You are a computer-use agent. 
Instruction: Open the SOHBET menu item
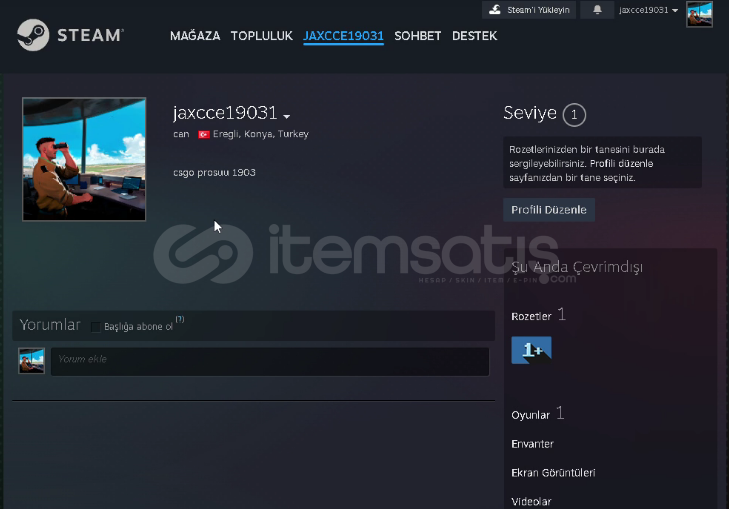pos(418,36)
